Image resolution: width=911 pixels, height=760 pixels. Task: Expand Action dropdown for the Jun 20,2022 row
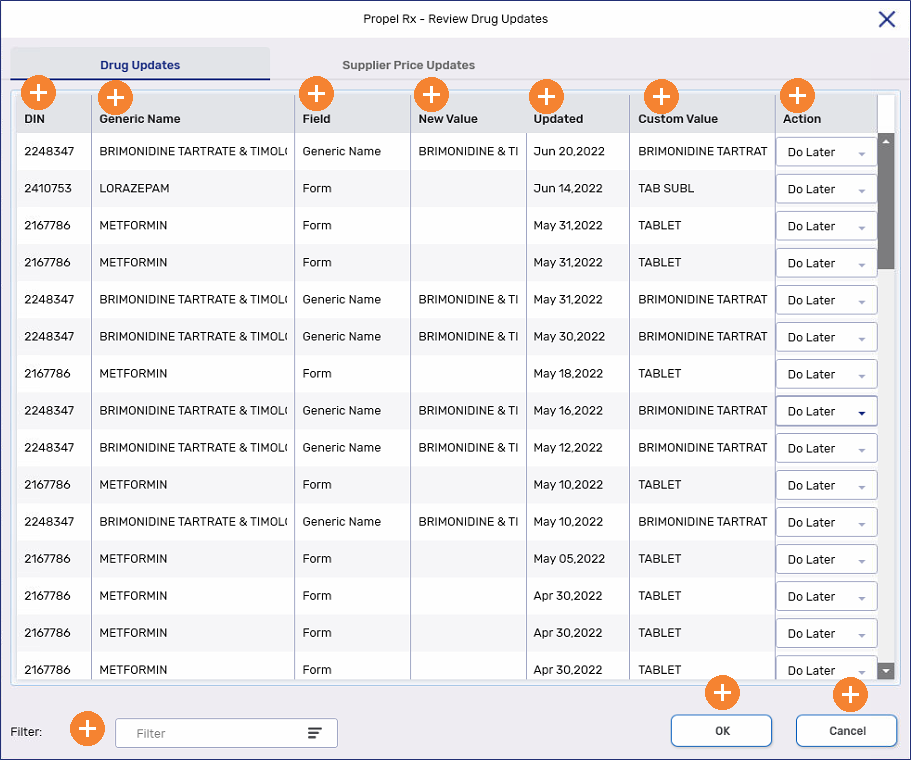(x=826, y=152)
